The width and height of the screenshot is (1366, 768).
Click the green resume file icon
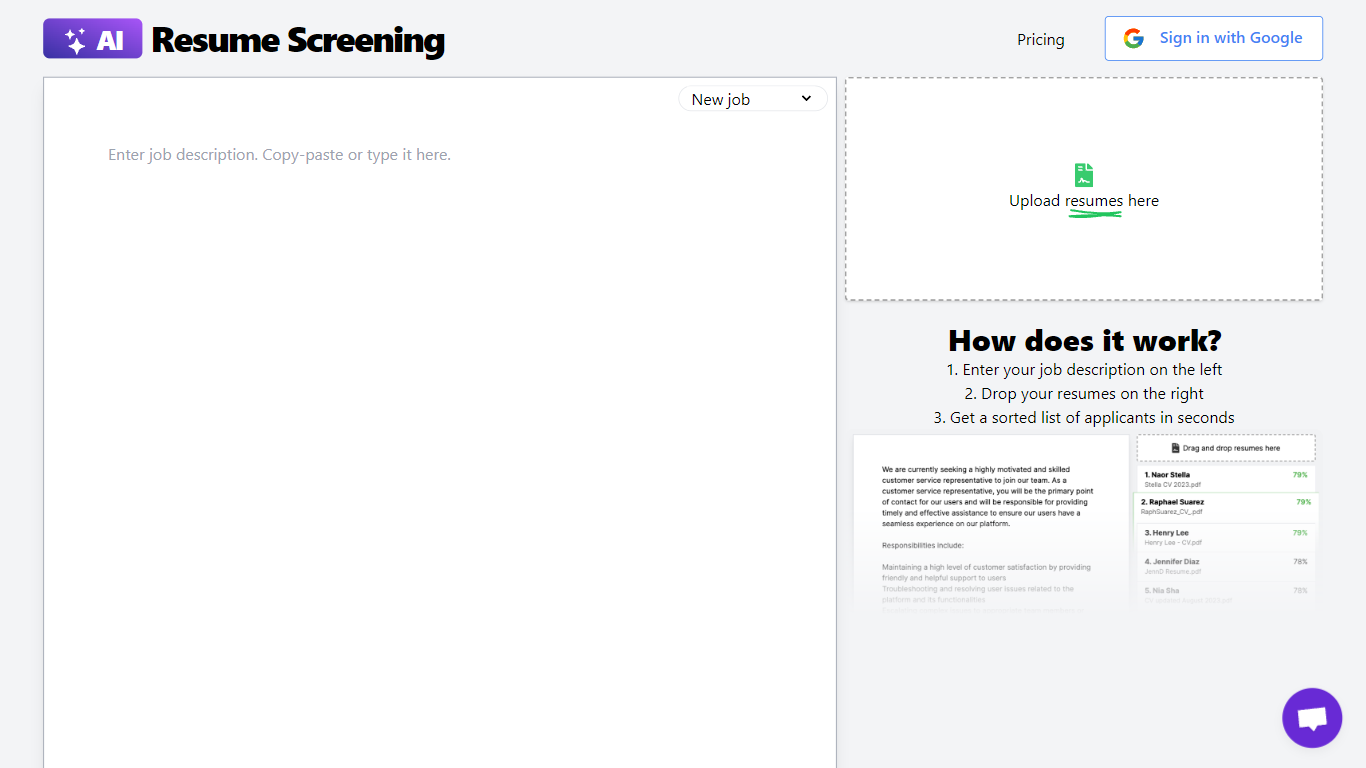(1084, 175)
